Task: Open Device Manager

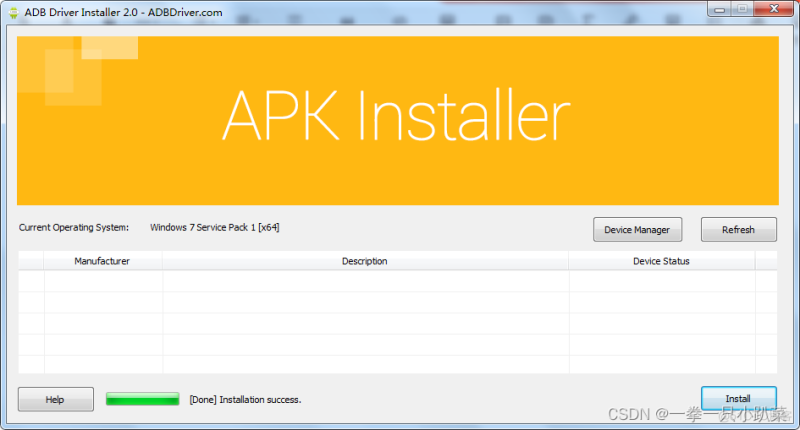Action: pyautogui.click(x=637, y=230)
